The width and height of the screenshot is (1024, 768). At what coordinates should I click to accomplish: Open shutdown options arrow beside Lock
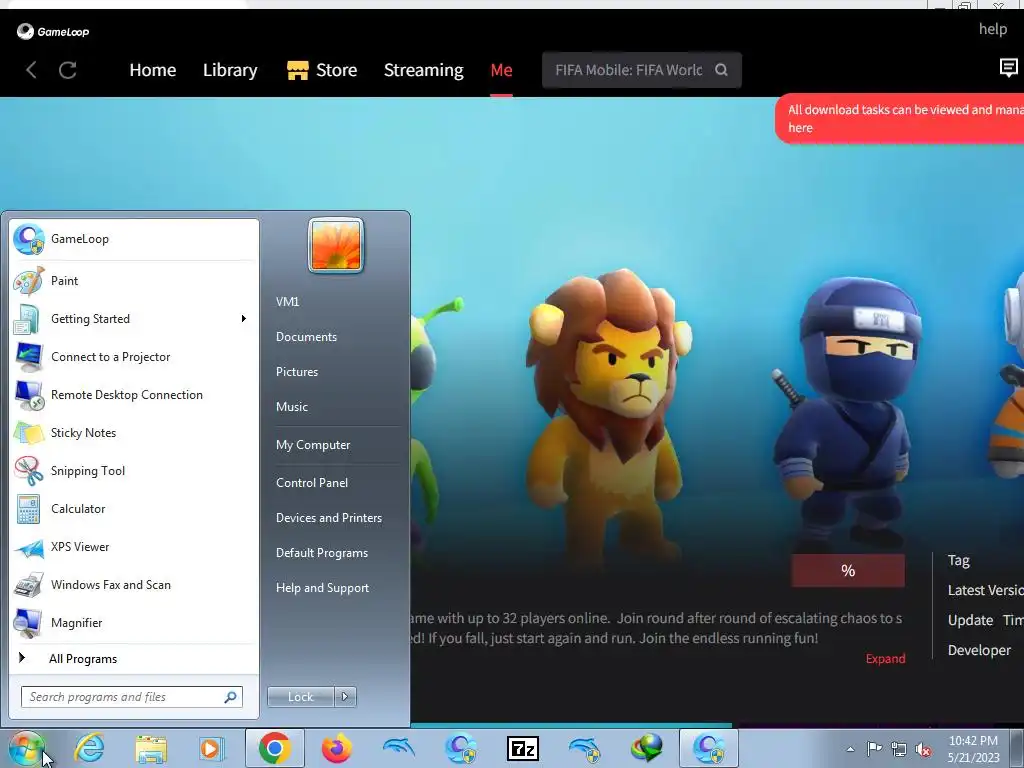coord(345,697)
